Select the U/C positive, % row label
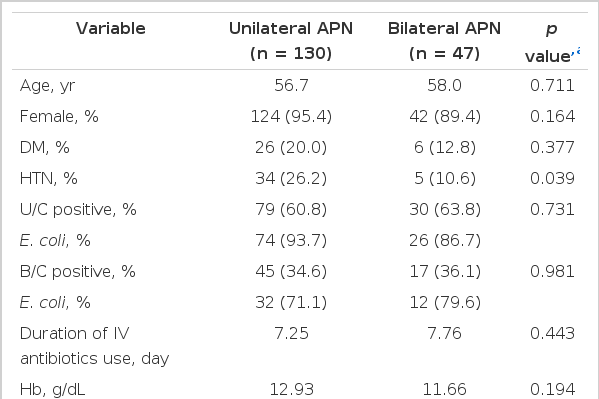Viewport: 599px width, 399px height. coord(78,209)
